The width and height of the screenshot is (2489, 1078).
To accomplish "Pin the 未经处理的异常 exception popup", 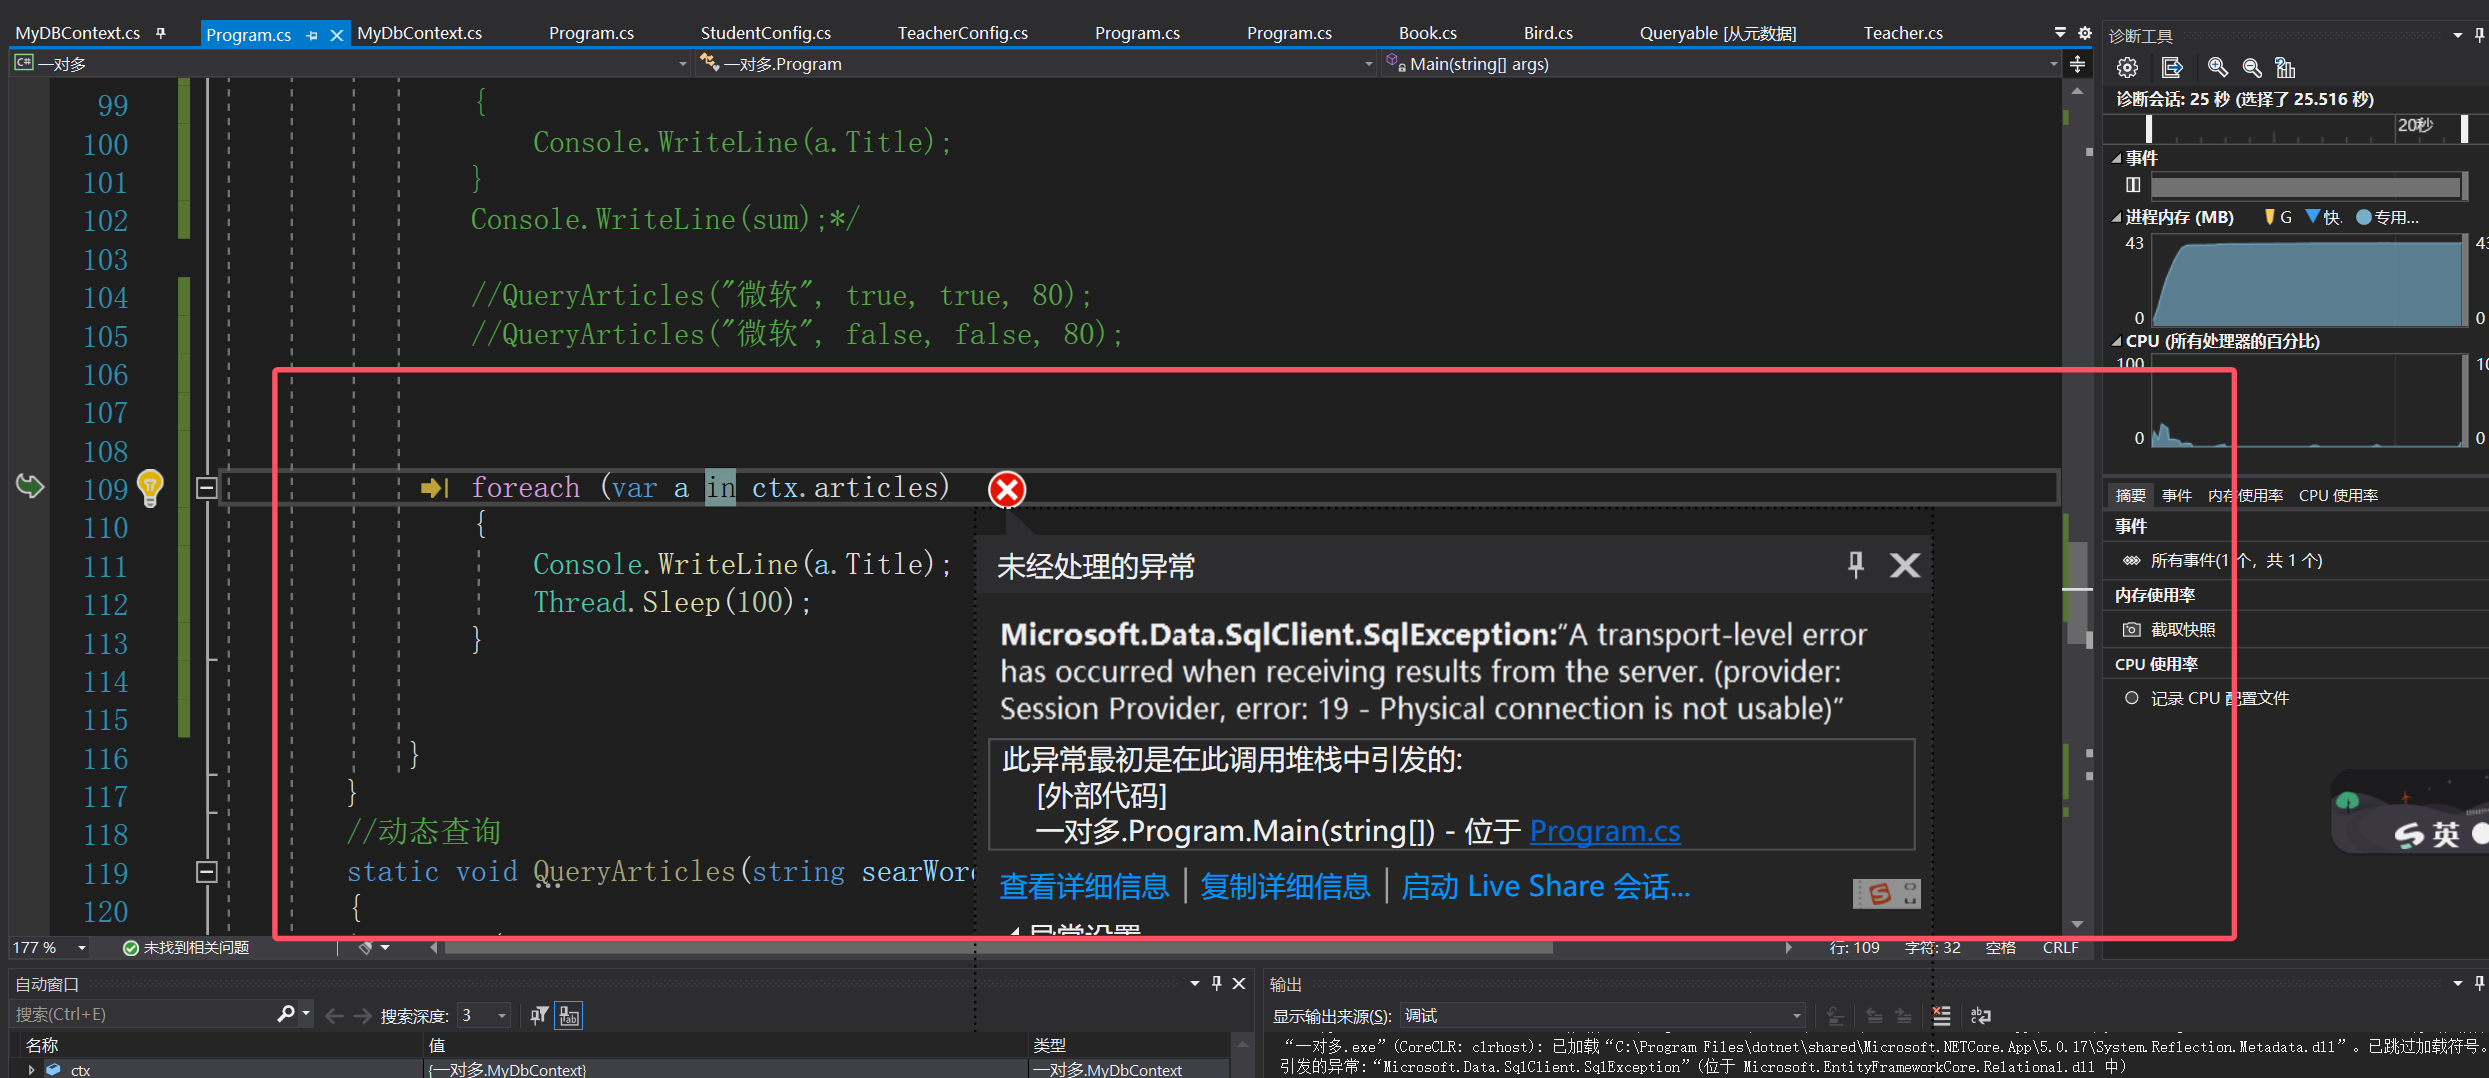I will point(1855,565).
